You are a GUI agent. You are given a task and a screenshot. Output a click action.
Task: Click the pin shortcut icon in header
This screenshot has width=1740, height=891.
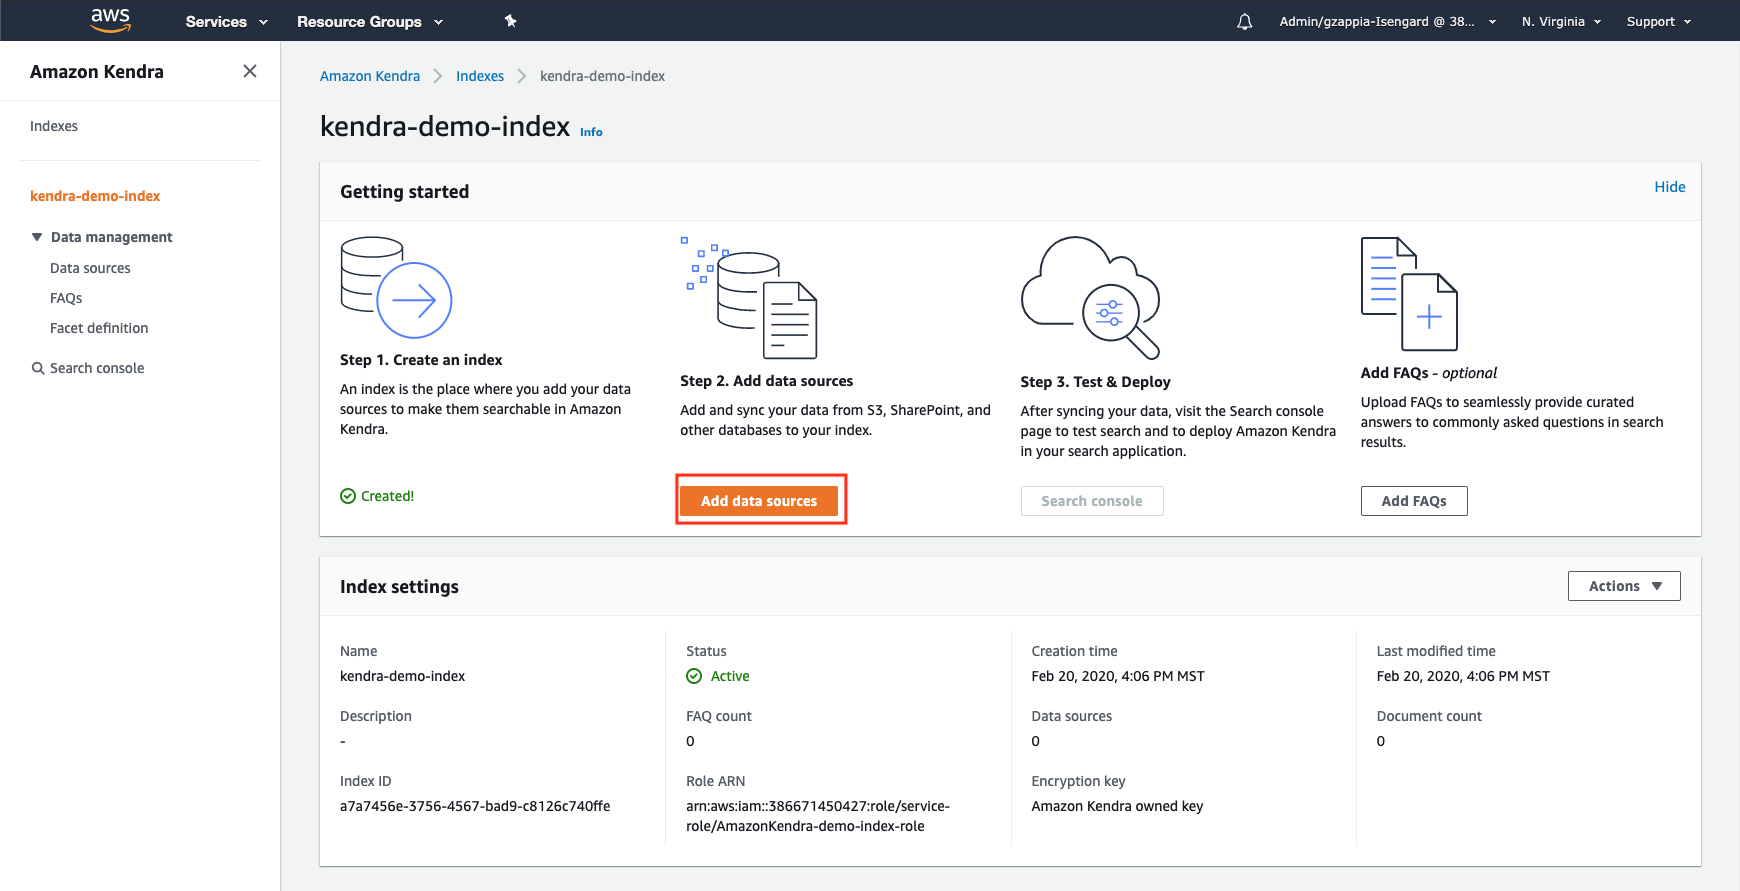click(x=510, y=21)
